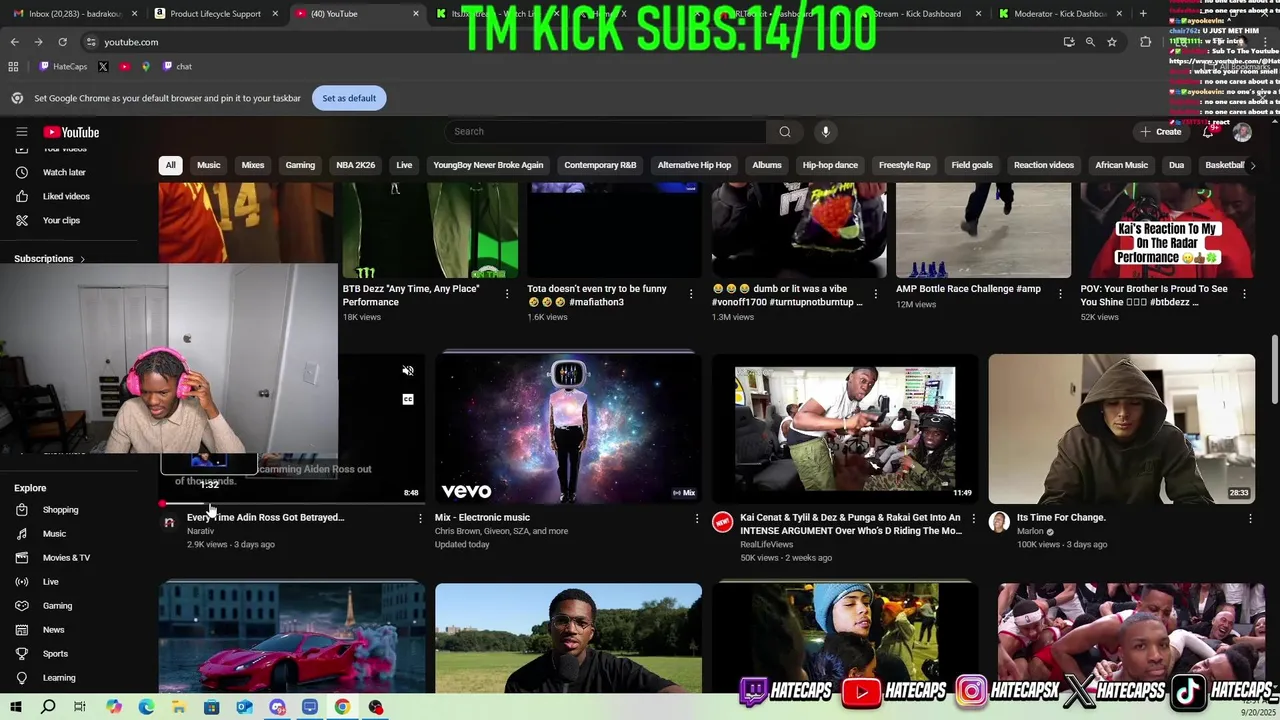Select the Mixes filter chip
The image size is (1280, 720).
tap(252, 165)
